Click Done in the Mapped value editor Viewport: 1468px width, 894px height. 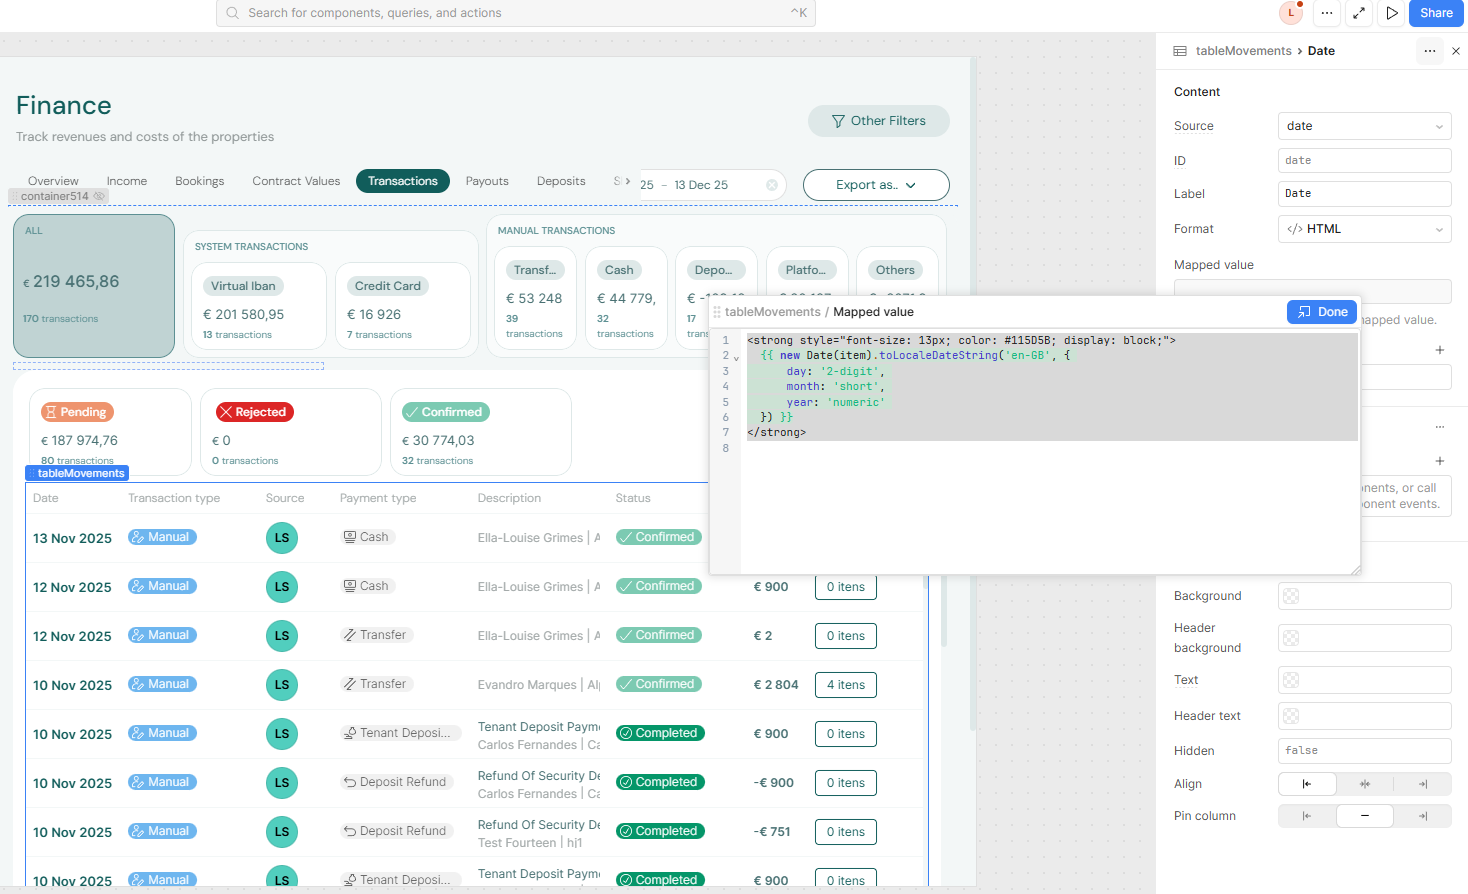[x=1321, y=311]
